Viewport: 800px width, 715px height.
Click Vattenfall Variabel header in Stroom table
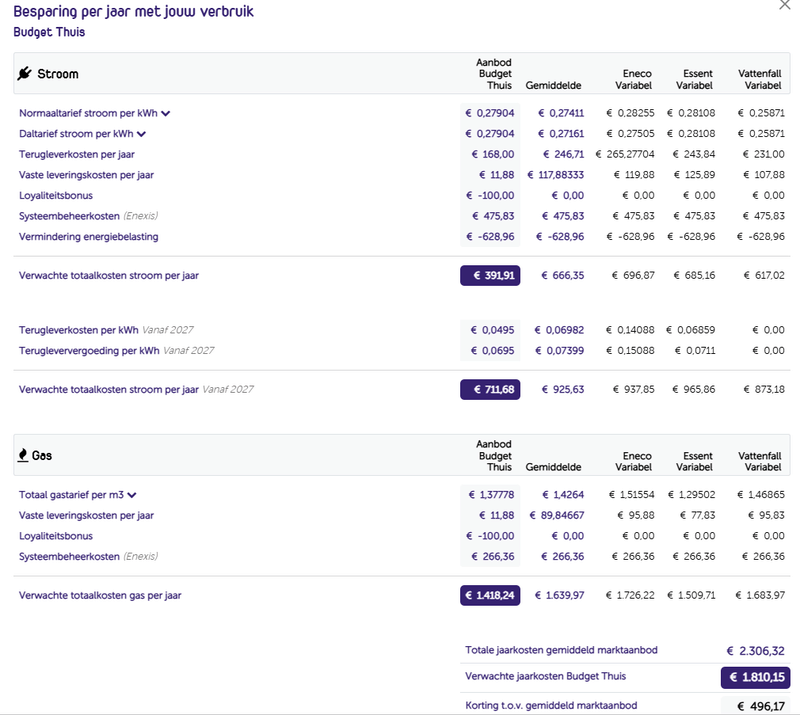760,80
